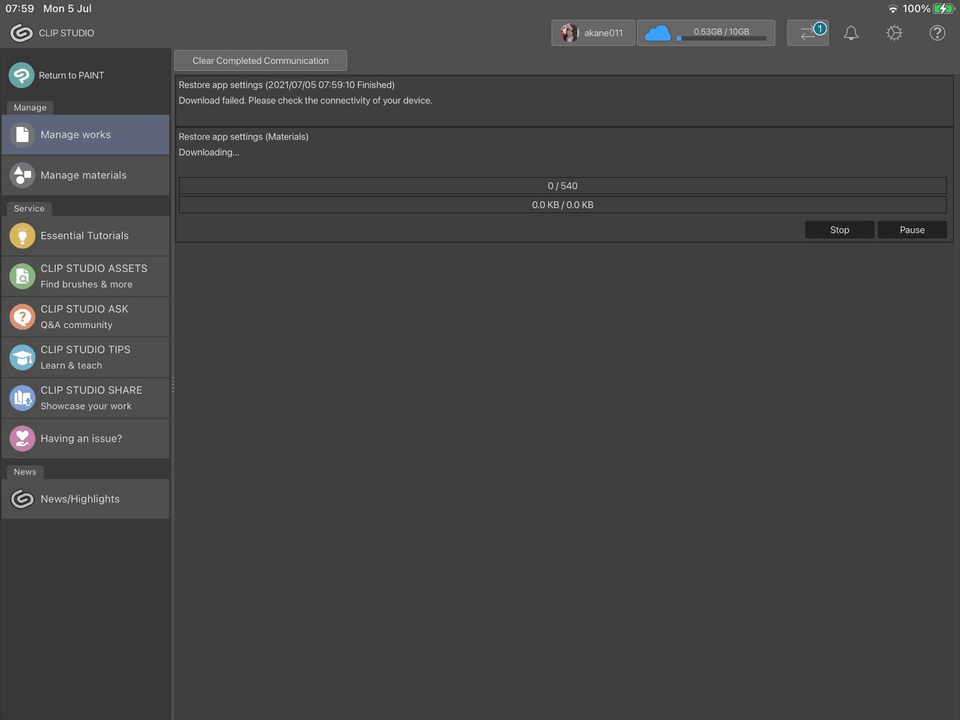Pause the materials download

(x=912, y=230)
